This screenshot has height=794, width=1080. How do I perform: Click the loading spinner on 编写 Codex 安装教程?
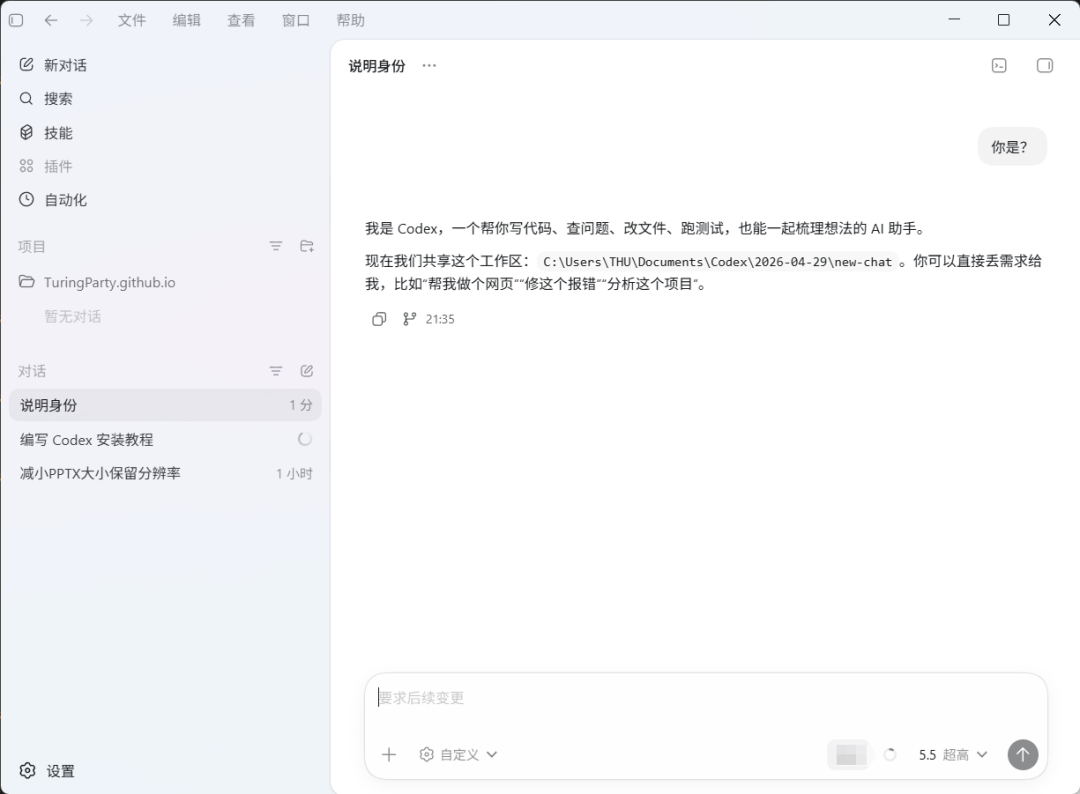304,439
